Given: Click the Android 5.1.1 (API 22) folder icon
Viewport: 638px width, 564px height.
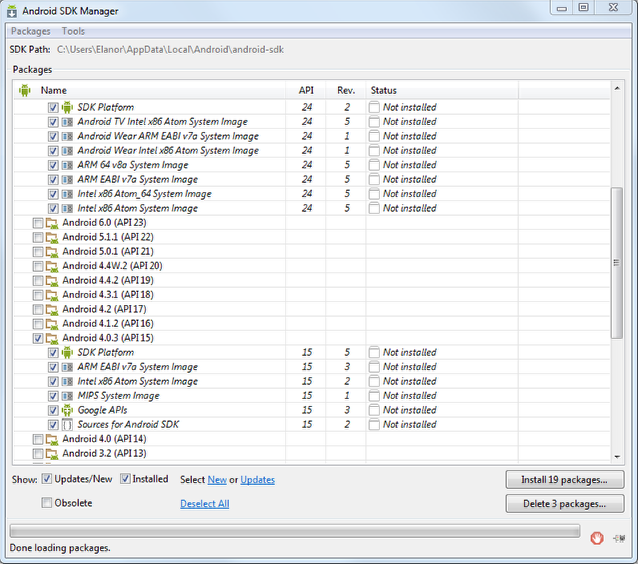Looking at the screenshot, I should click(x=52, y=237).
